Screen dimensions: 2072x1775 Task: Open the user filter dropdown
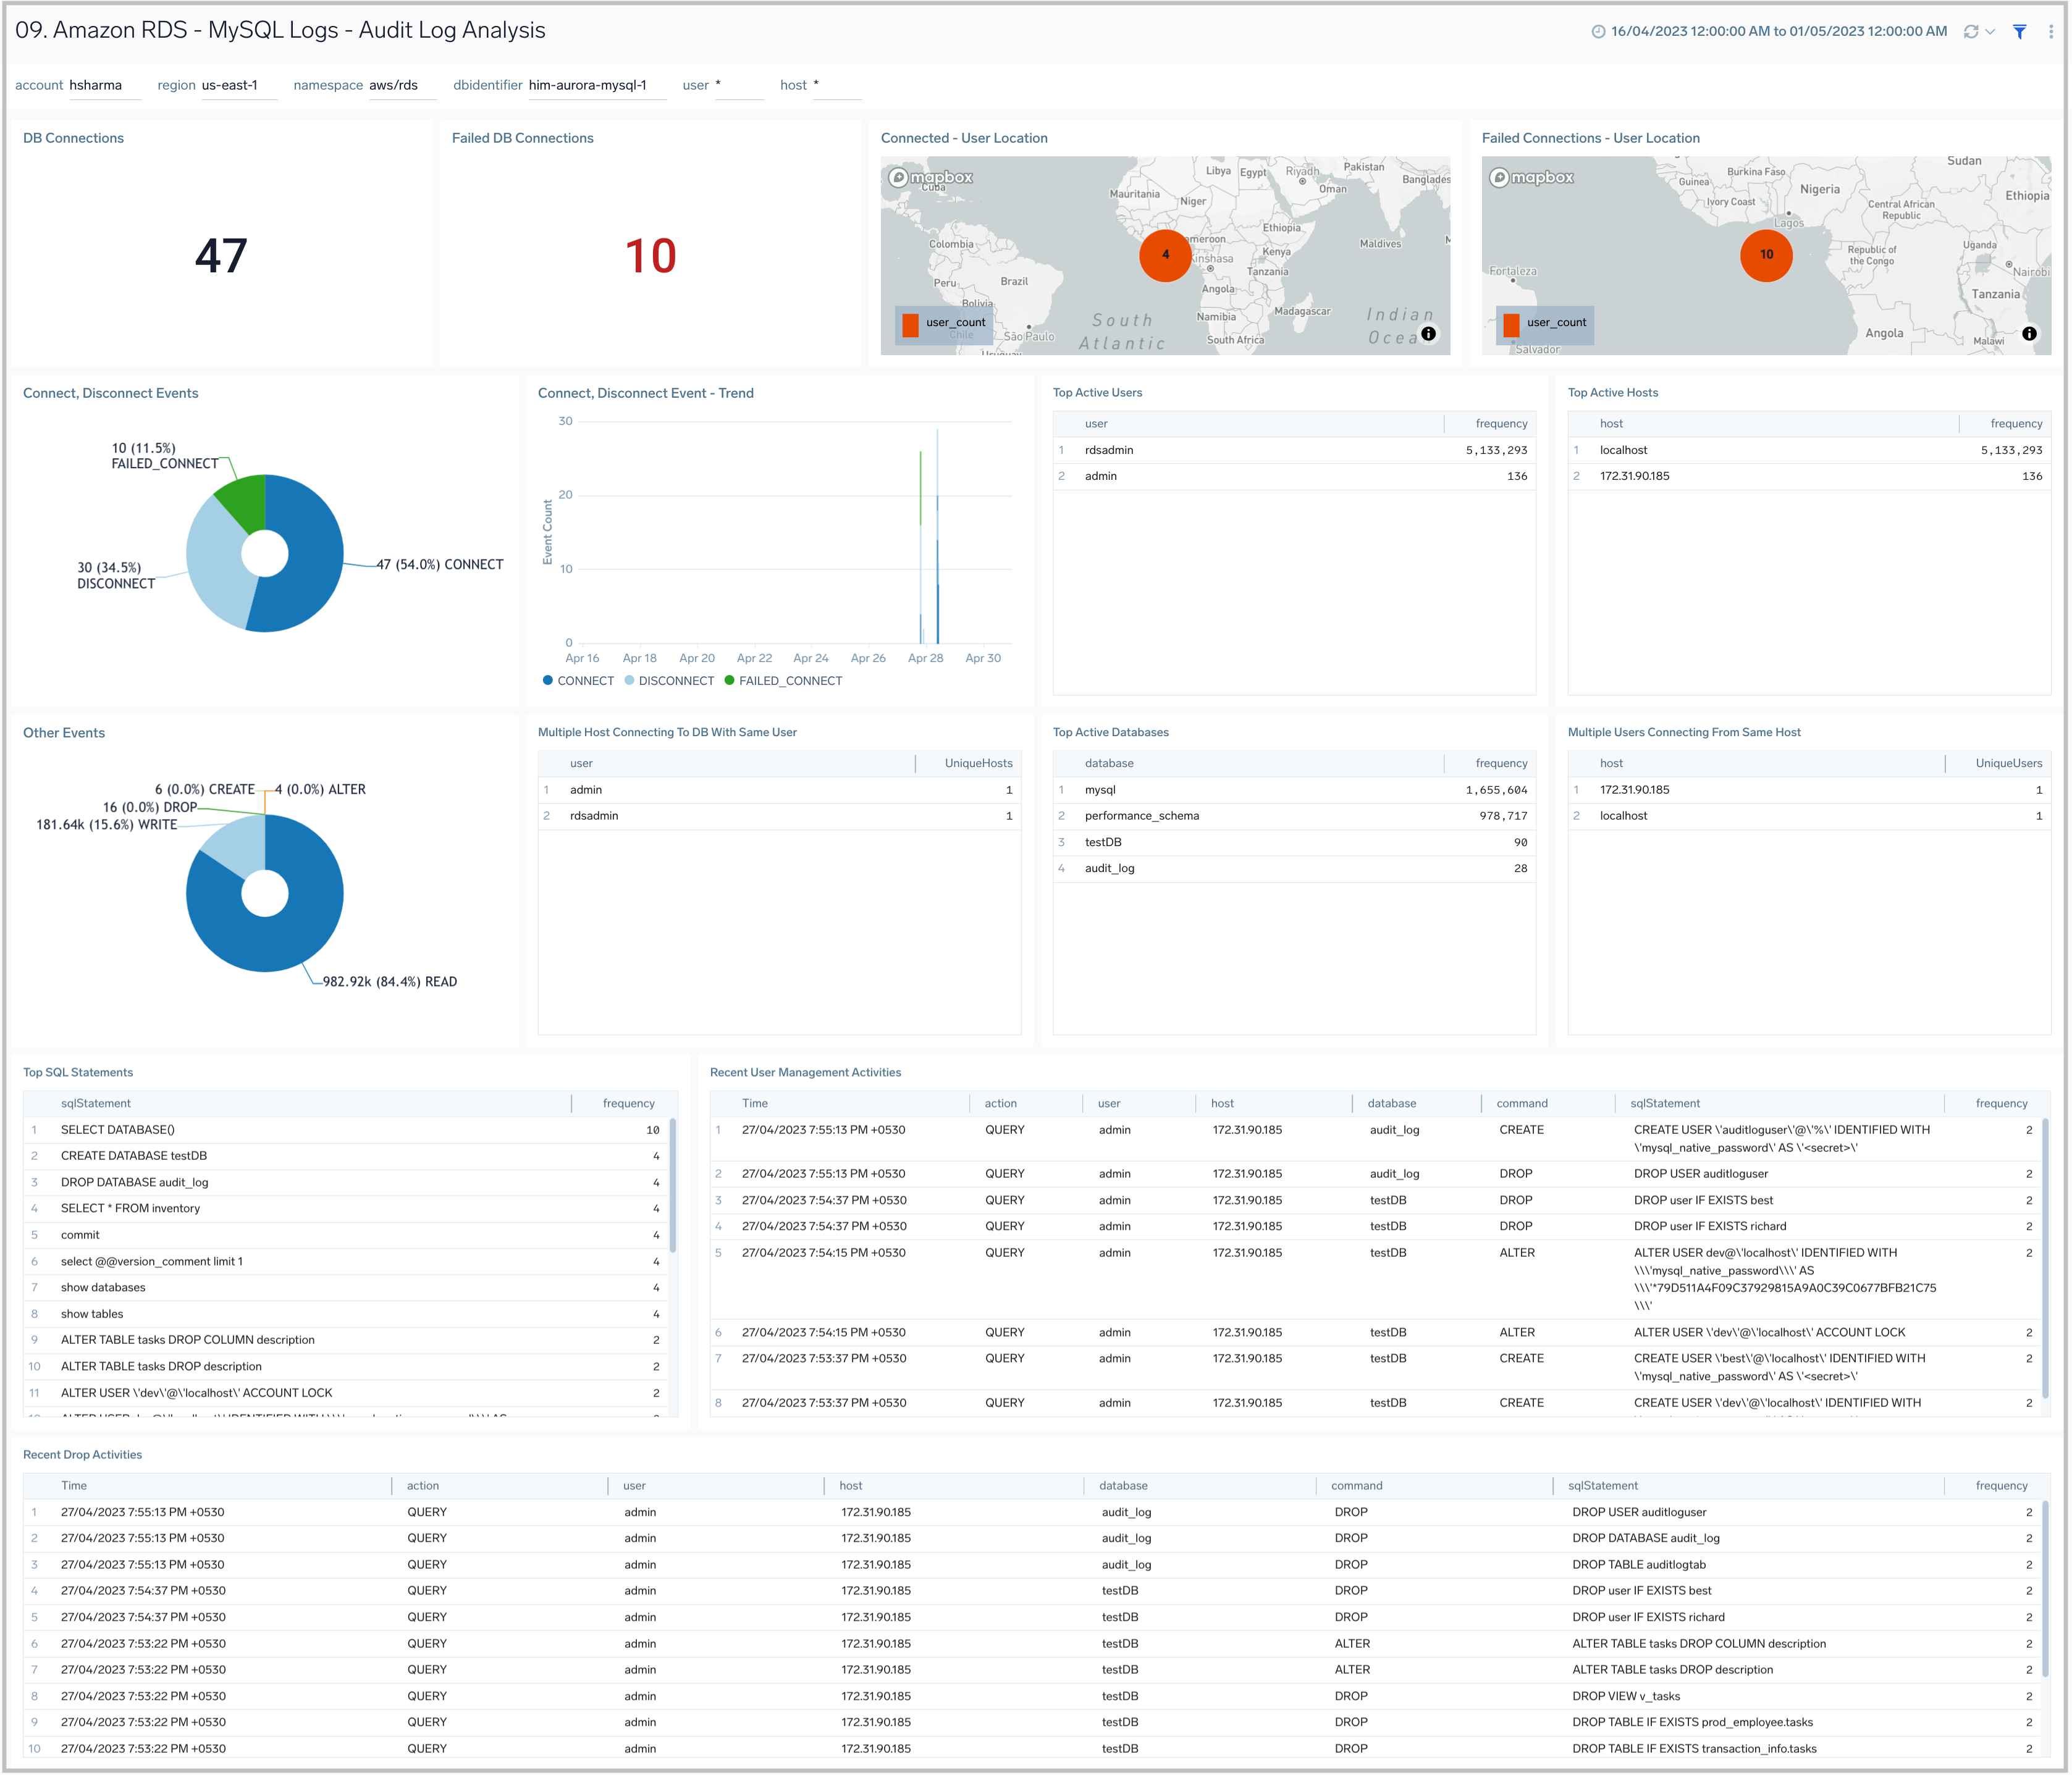[740, 85]
